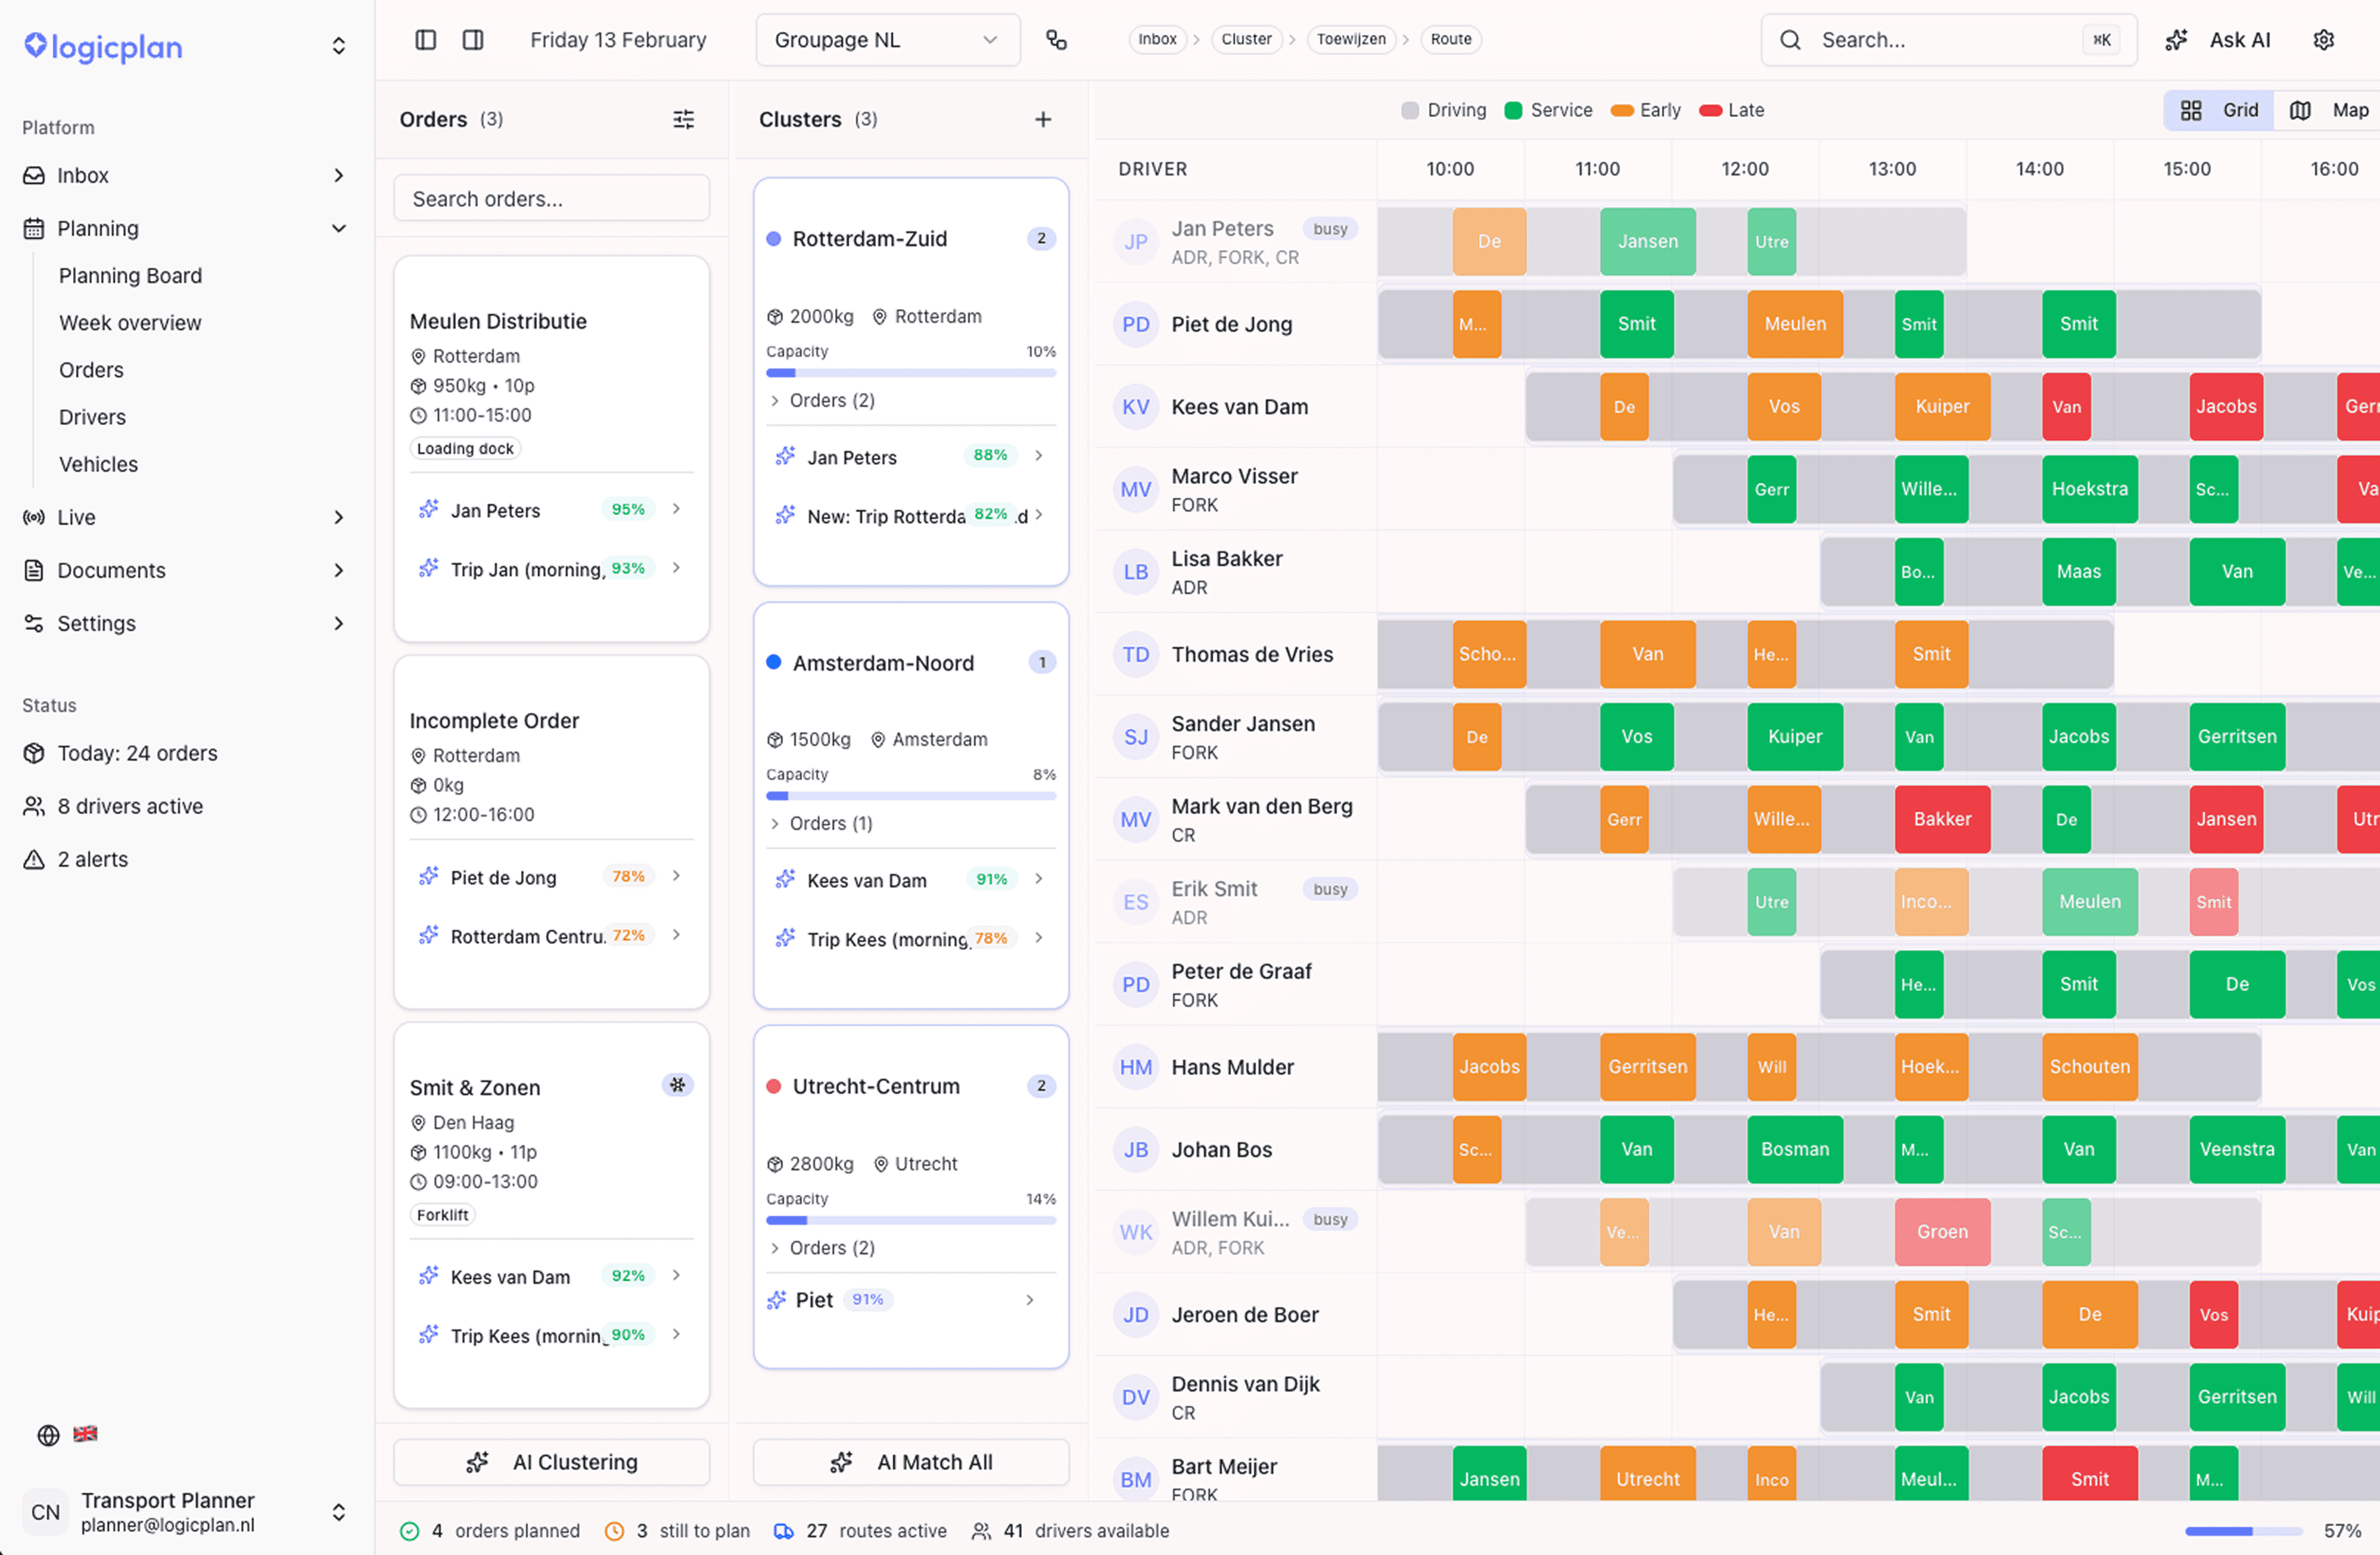
Task: Toggle the right side panel
Action: pyautogui.click(x=473, y=40)
